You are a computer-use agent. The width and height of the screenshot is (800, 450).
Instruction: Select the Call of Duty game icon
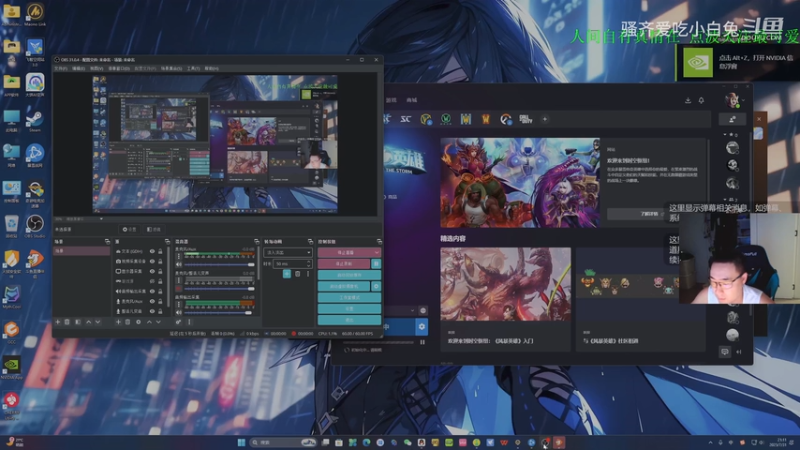526,119
